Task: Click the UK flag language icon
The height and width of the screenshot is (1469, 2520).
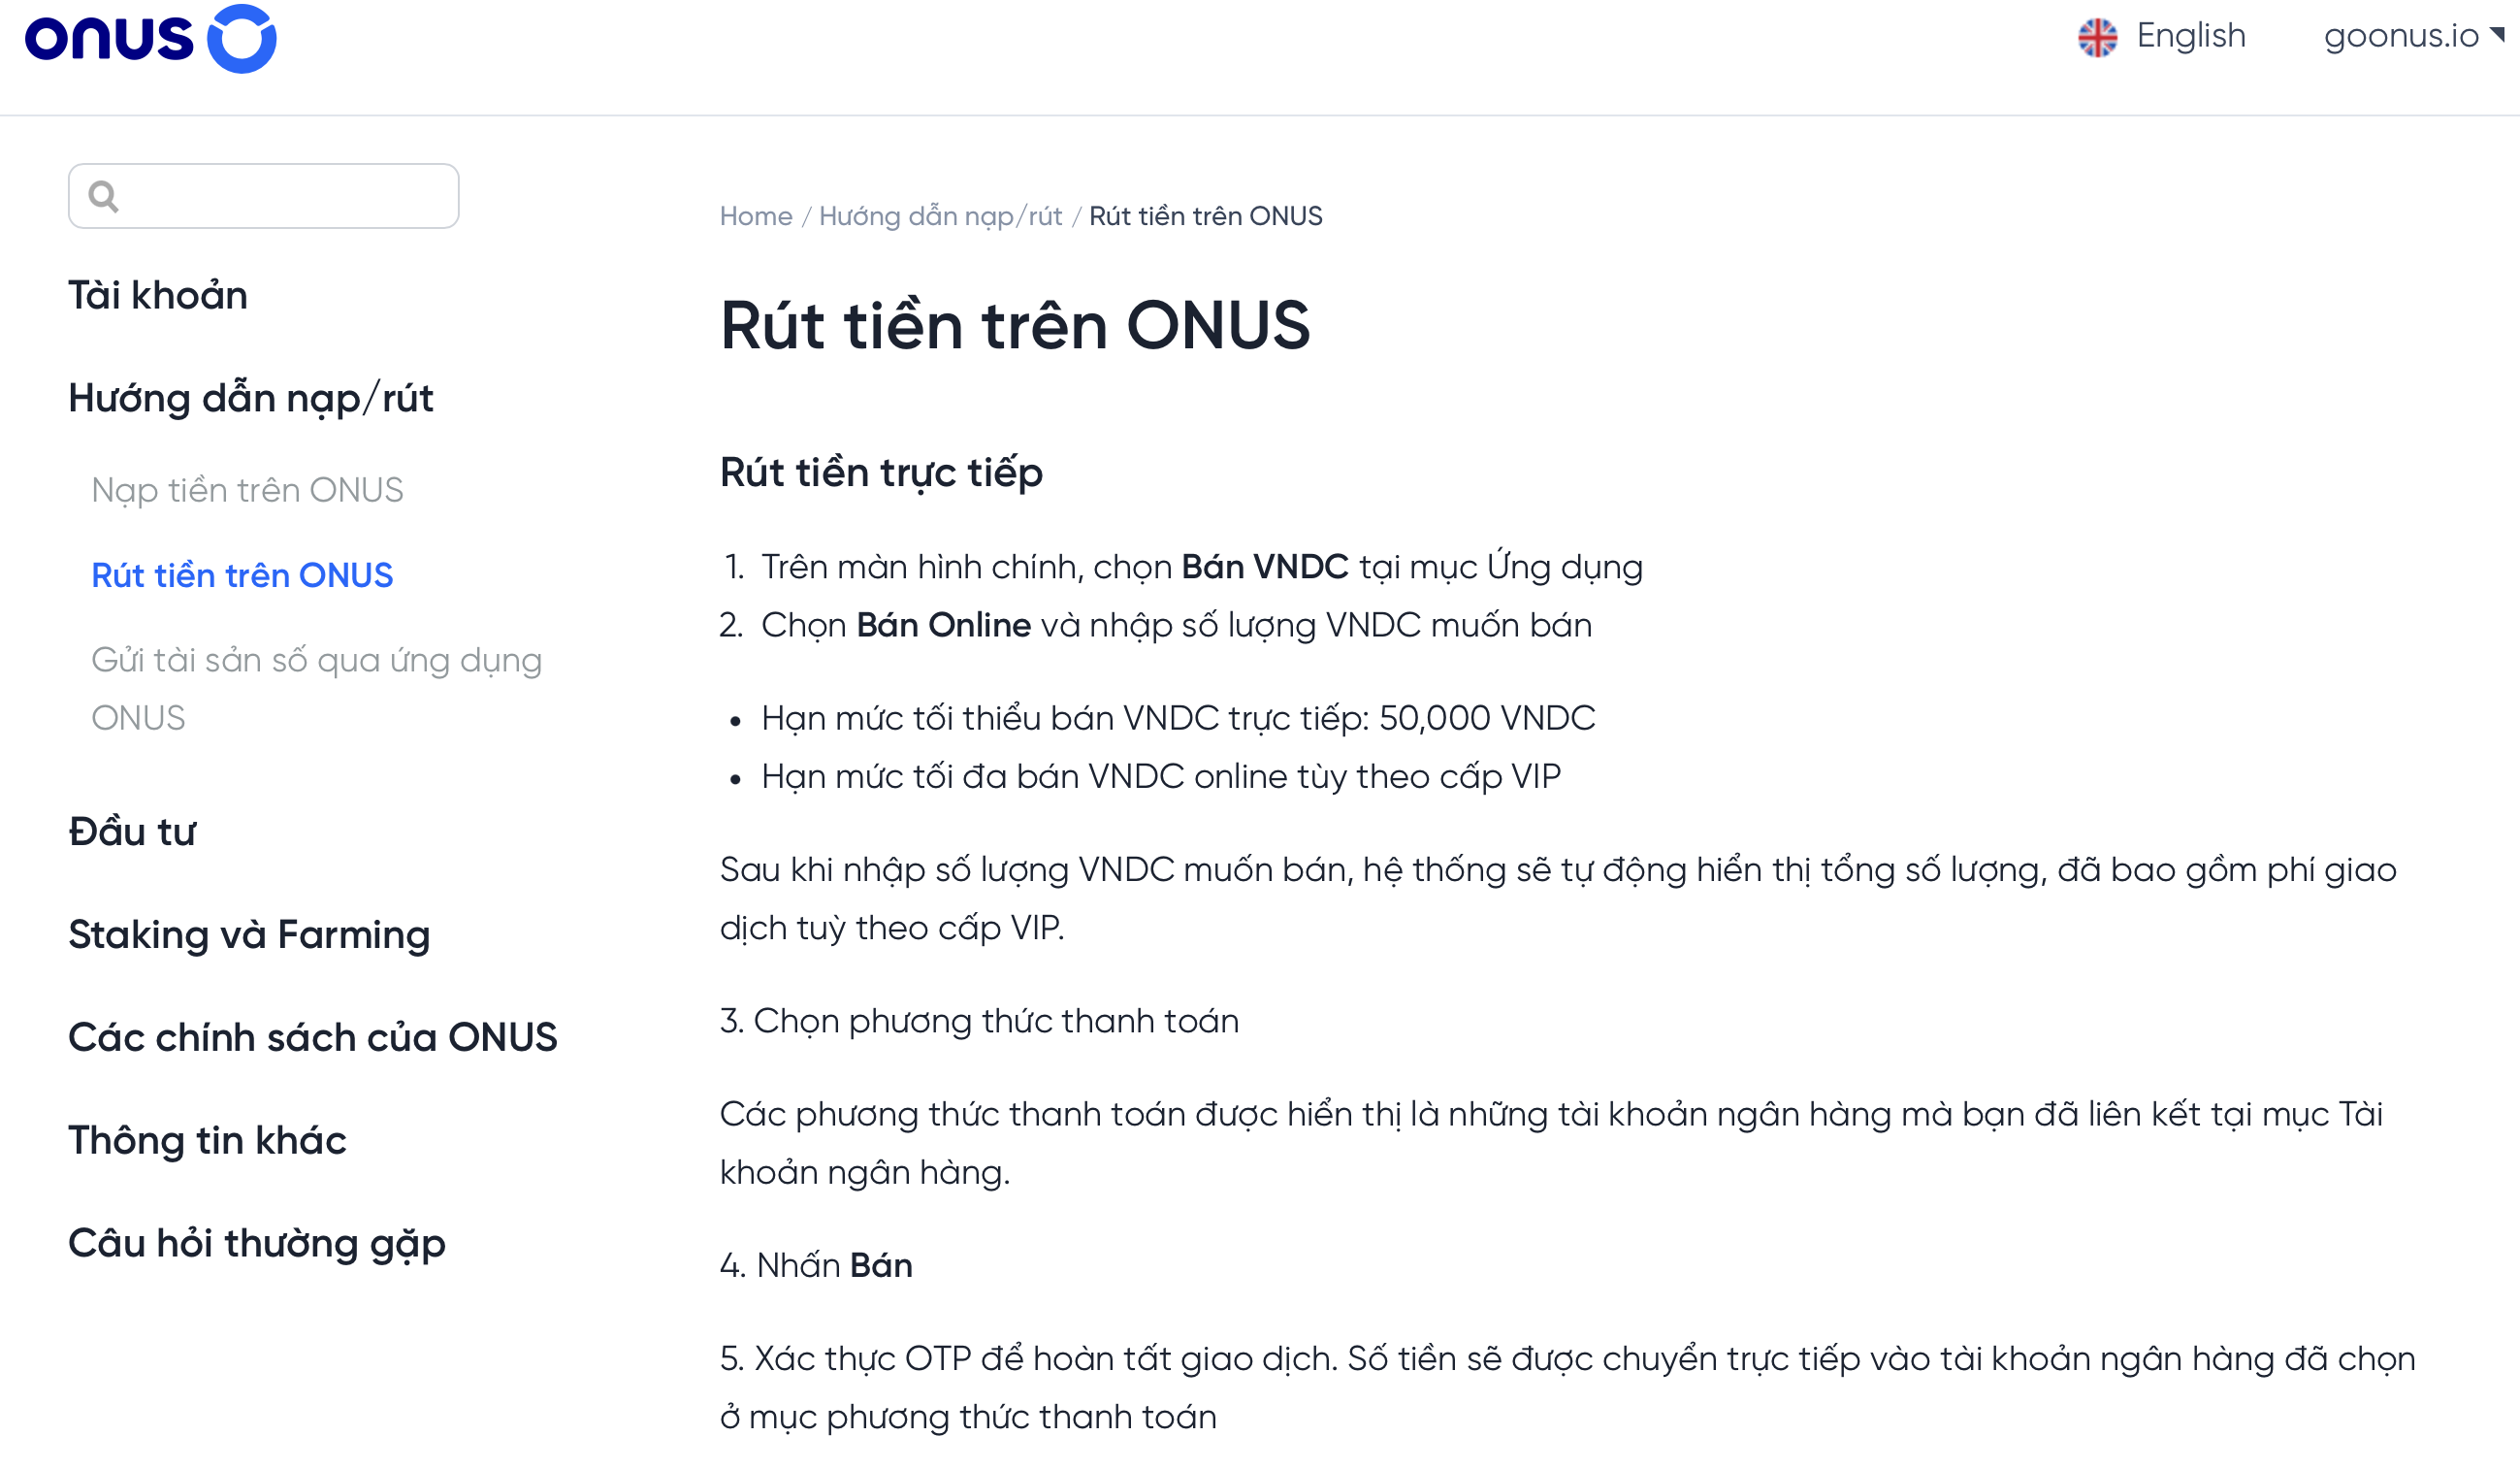Action: coord(2097,38)
